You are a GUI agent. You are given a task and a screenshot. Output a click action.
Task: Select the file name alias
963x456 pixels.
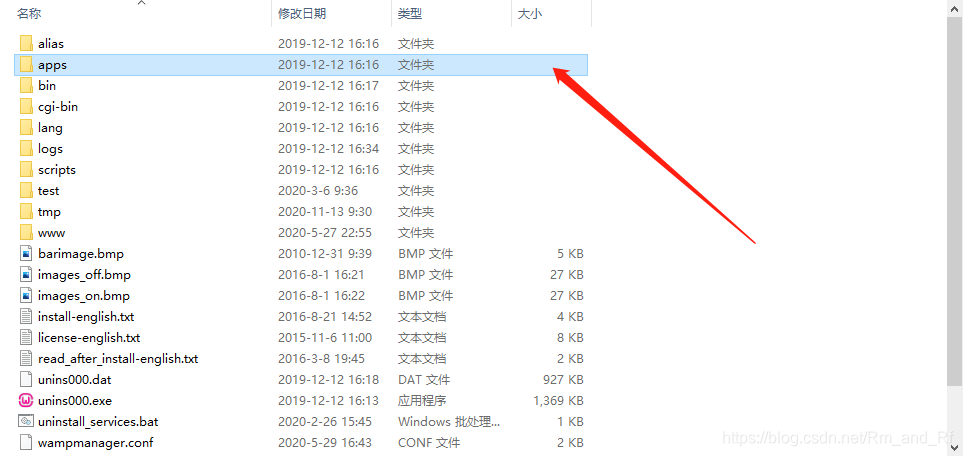click(x=51, y=44)
